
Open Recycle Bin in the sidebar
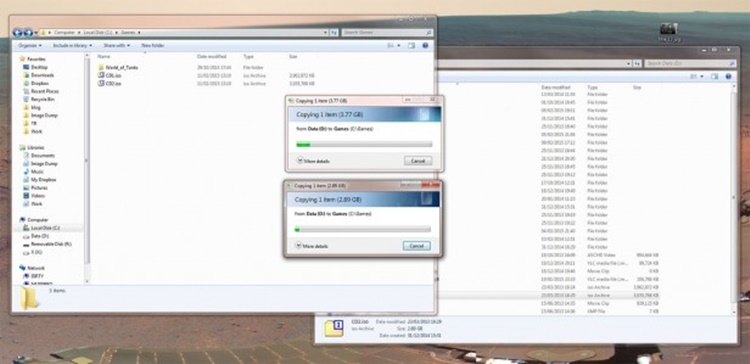click(39, 99)
